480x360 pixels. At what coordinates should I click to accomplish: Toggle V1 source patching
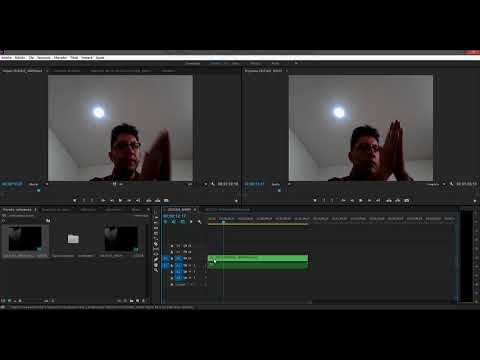coord(165,258)
